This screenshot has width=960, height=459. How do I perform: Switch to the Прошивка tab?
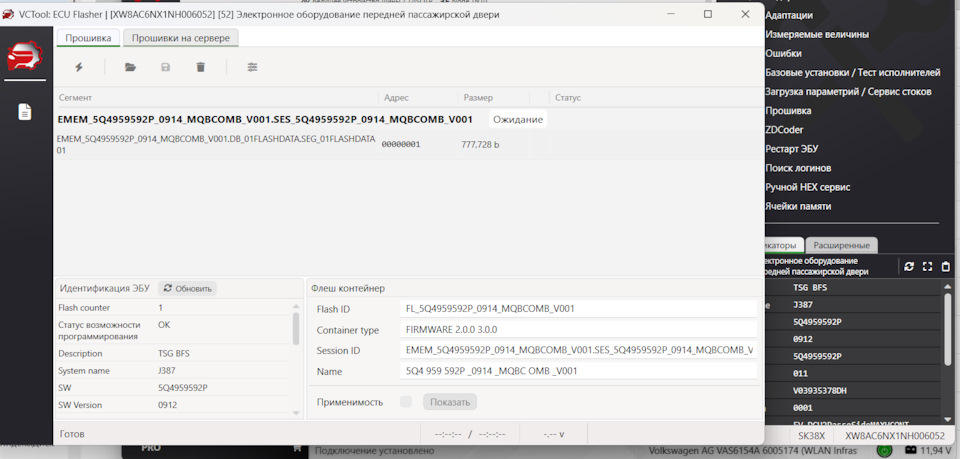click(88, 38)
